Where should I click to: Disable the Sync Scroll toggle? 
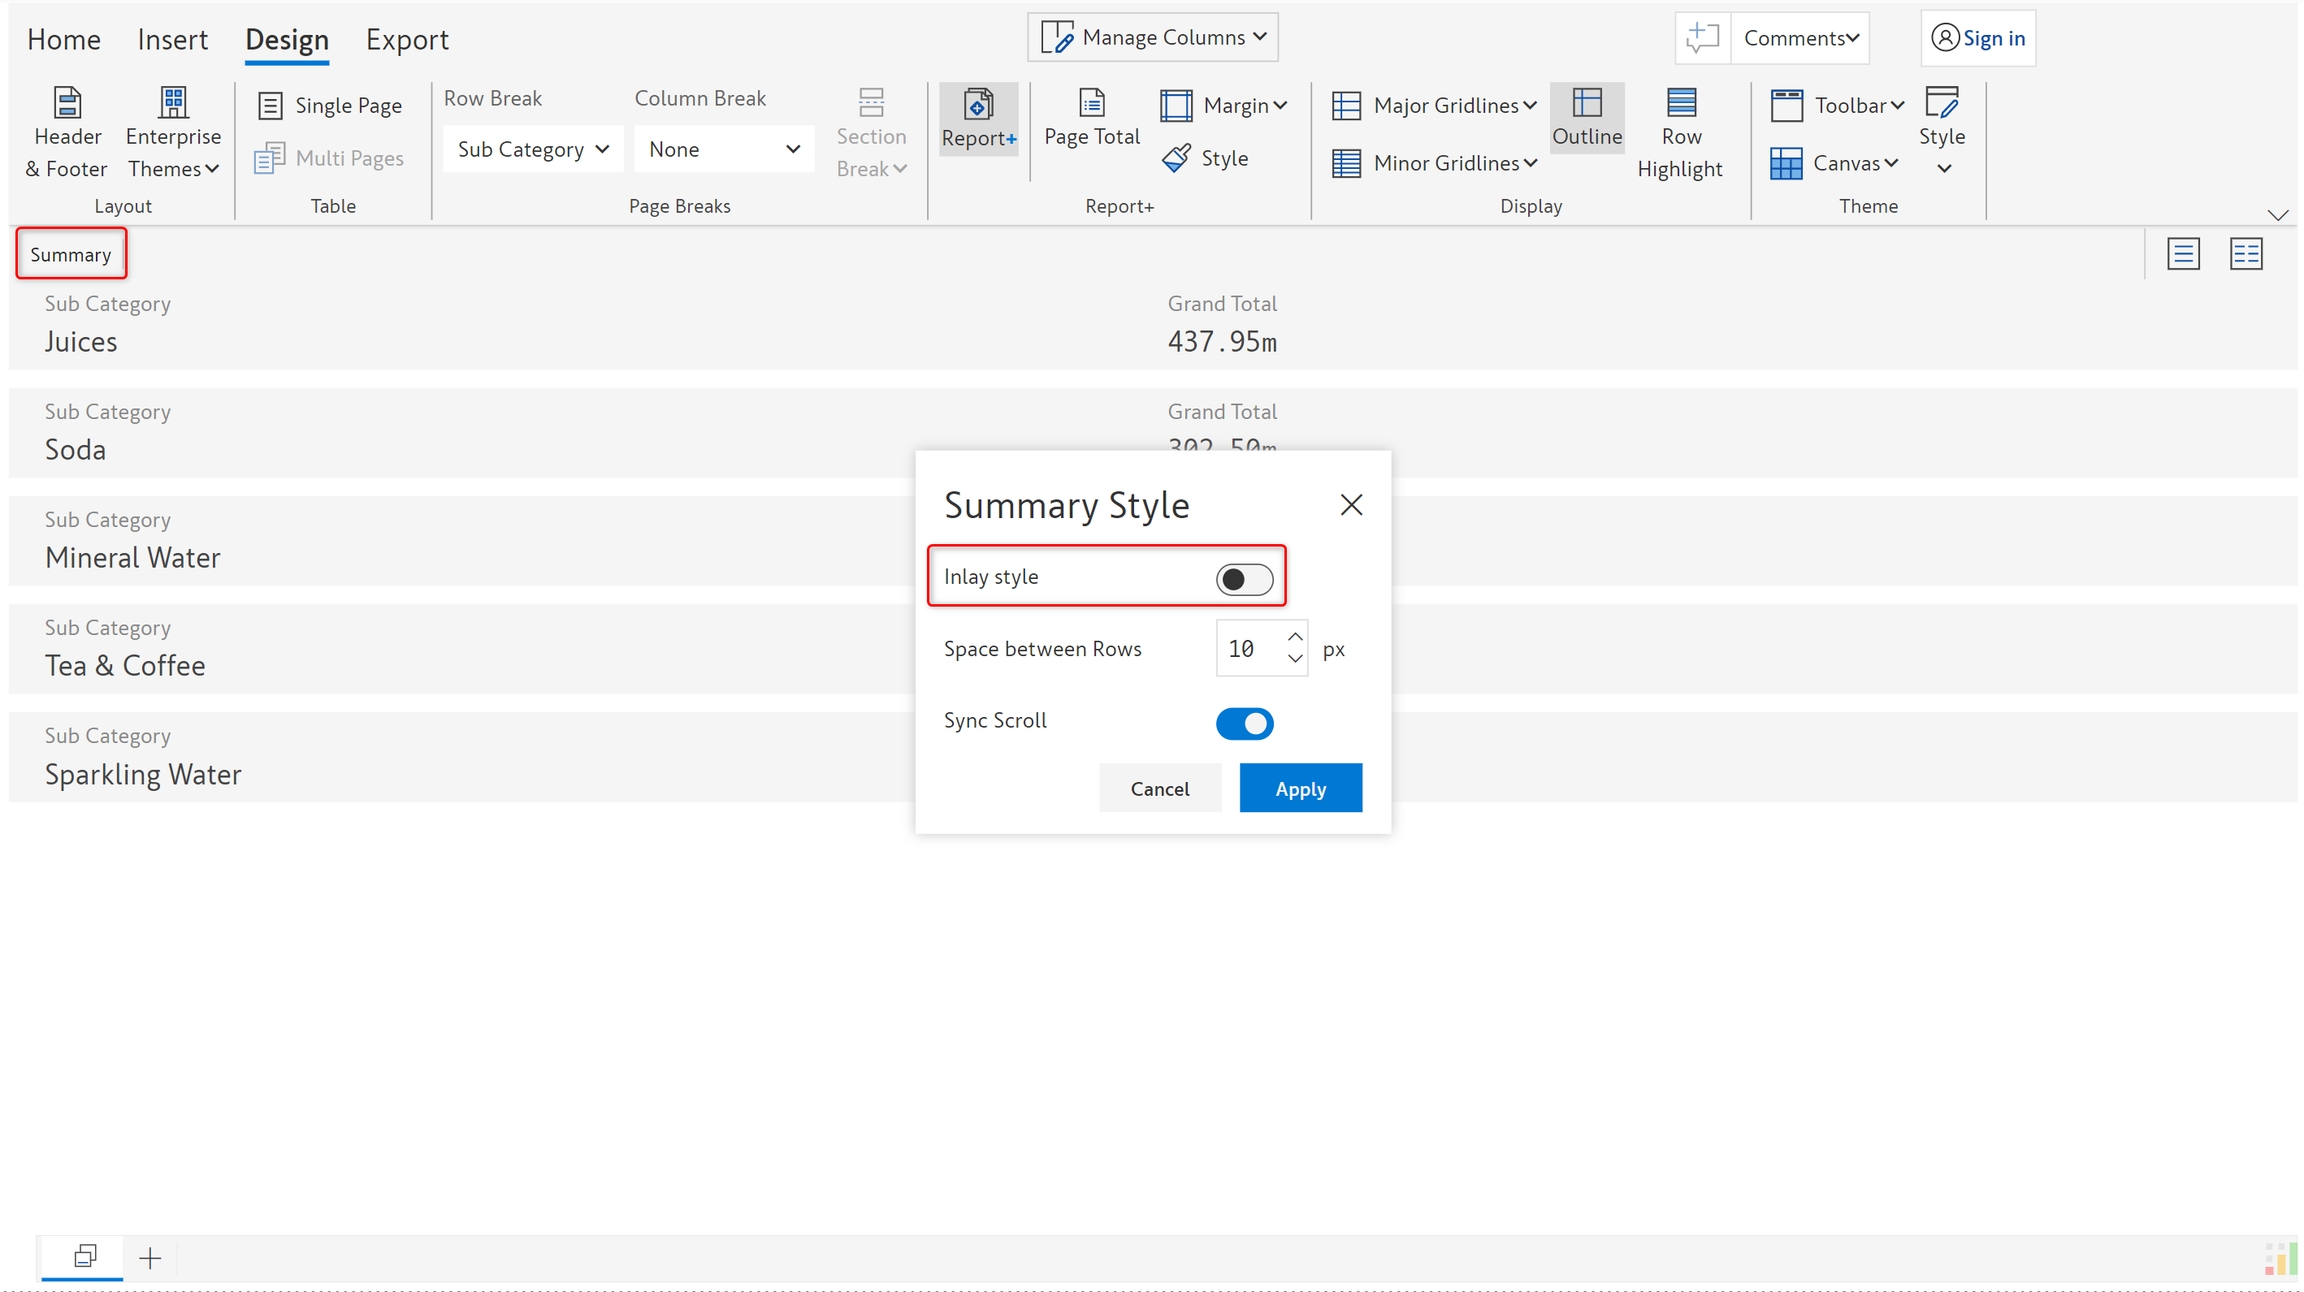1244,723
